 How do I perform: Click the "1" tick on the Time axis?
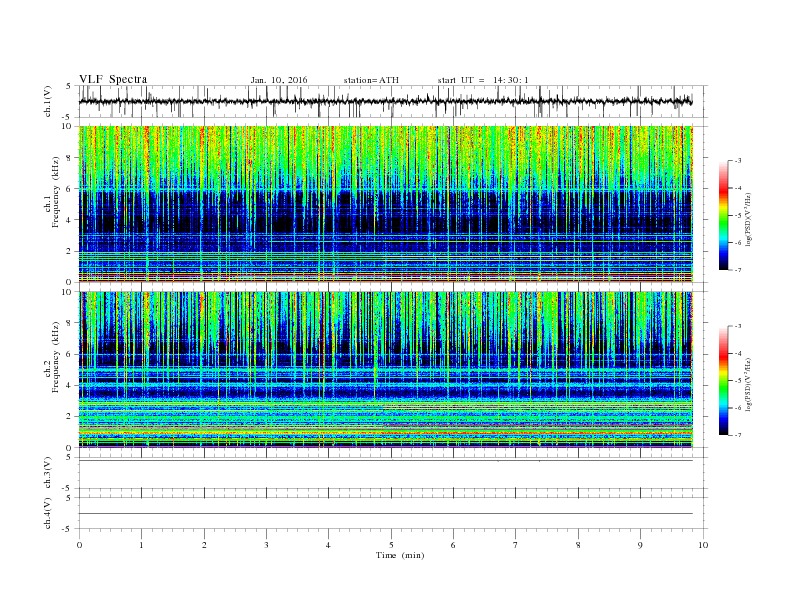coord(141,545)
